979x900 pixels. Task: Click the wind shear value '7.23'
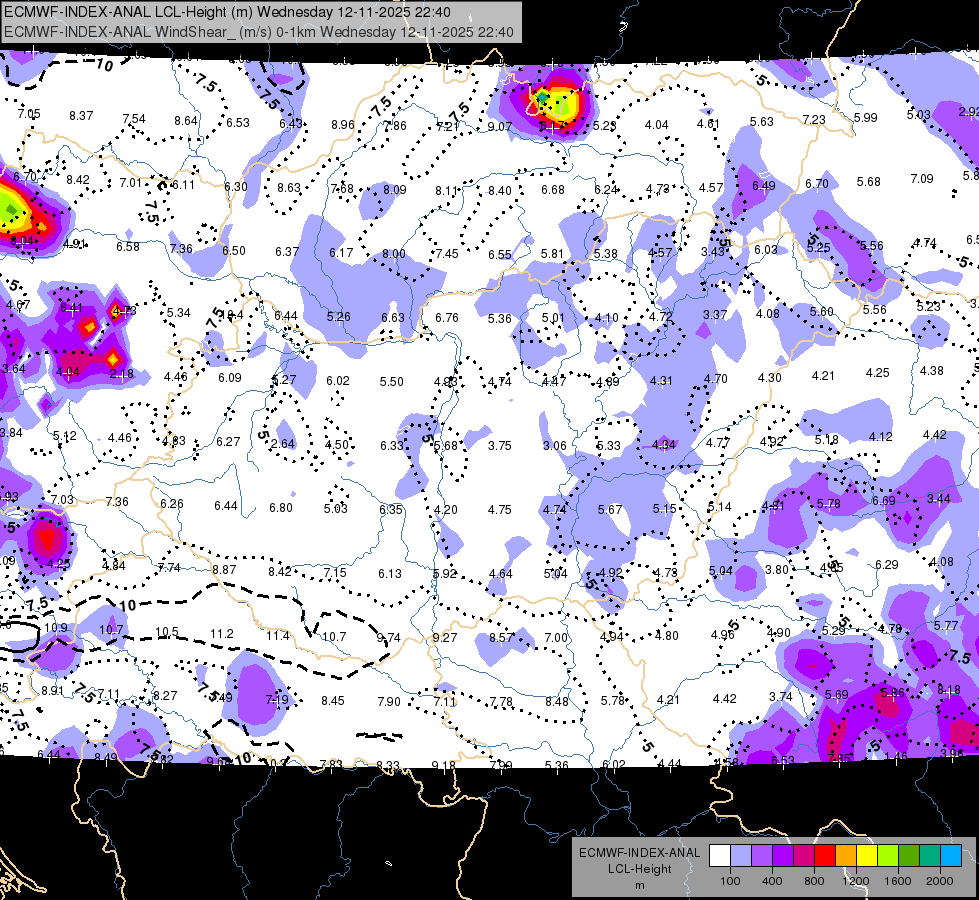814,119
